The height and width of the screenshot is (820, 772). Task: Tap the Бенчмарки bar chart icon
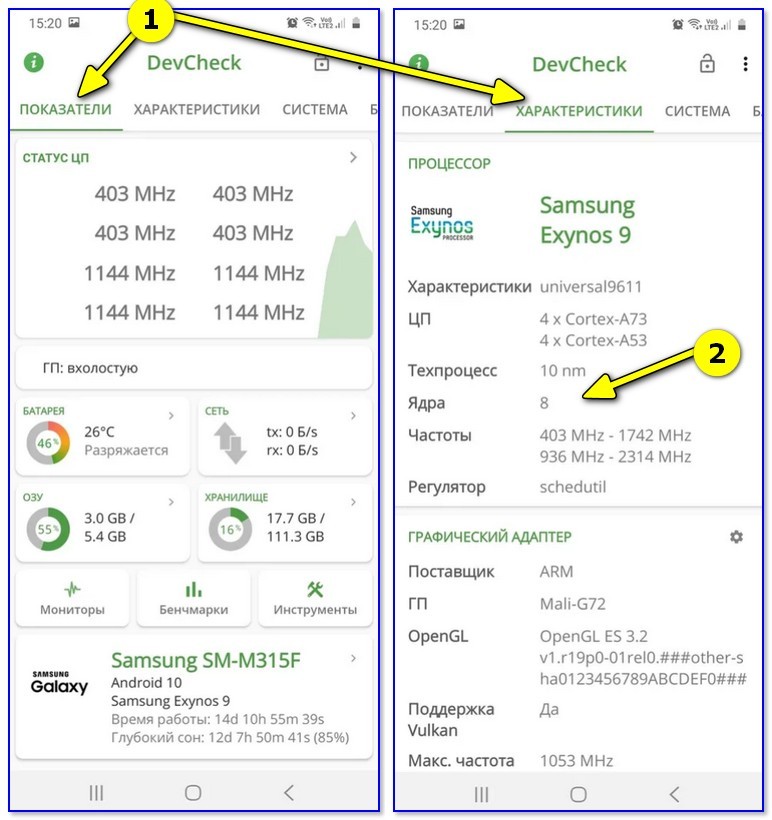[x=194, y=589]
